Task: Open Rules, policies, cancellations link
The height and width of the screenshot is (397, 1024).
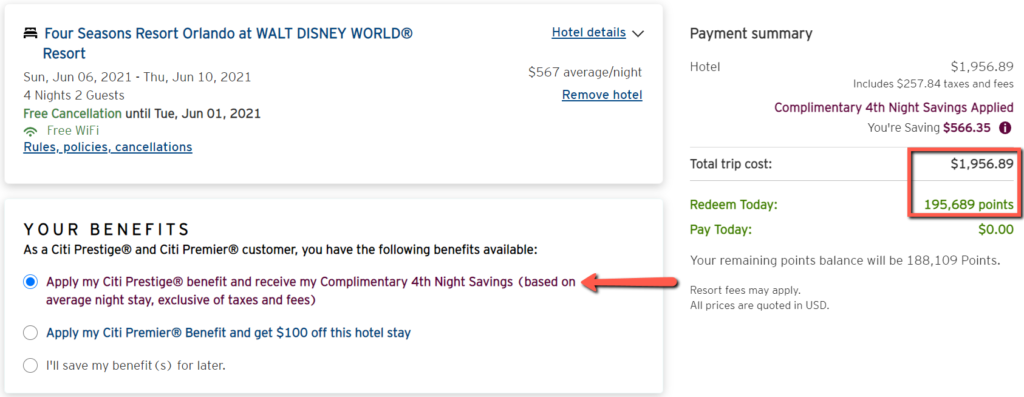Action: tap(108, 147)
